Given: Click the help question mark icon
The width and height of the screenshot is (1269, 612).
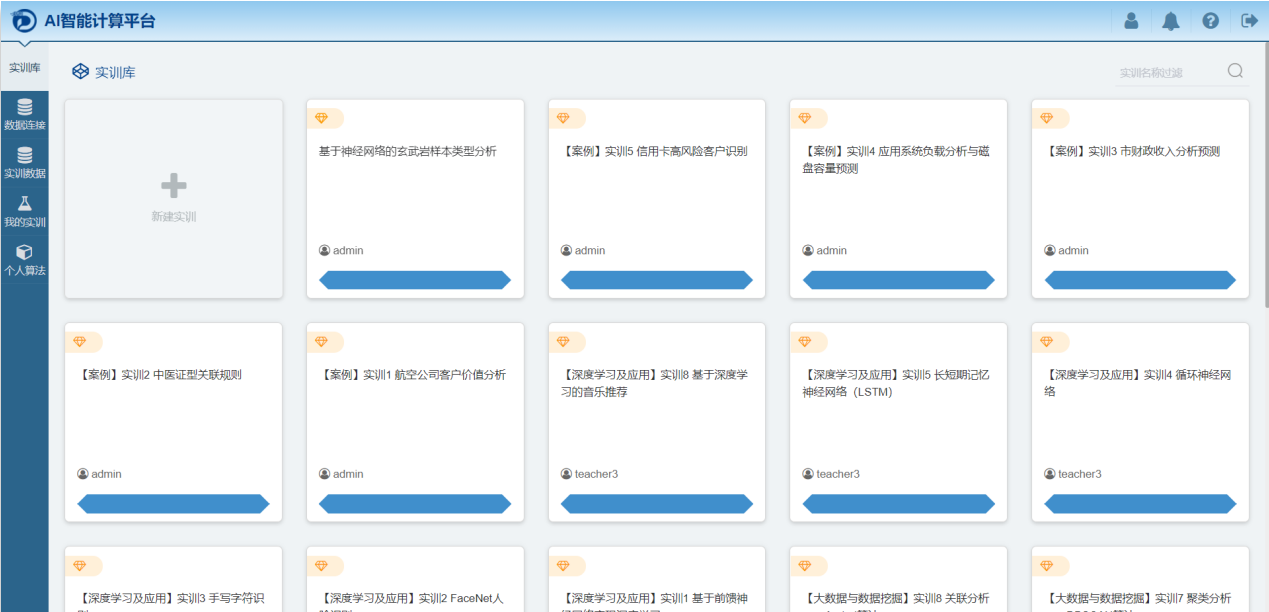Looking at the screenshot, I should (1210, 21).
